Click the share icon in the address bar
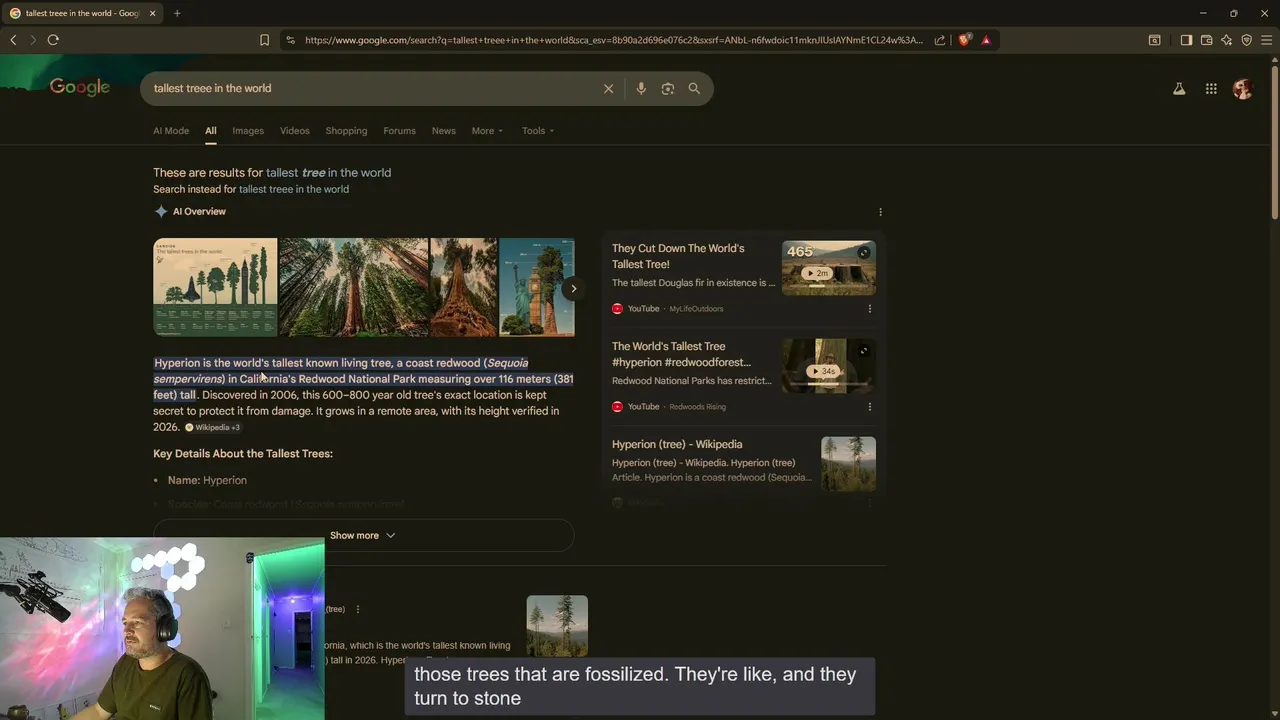 coord(940,40)
